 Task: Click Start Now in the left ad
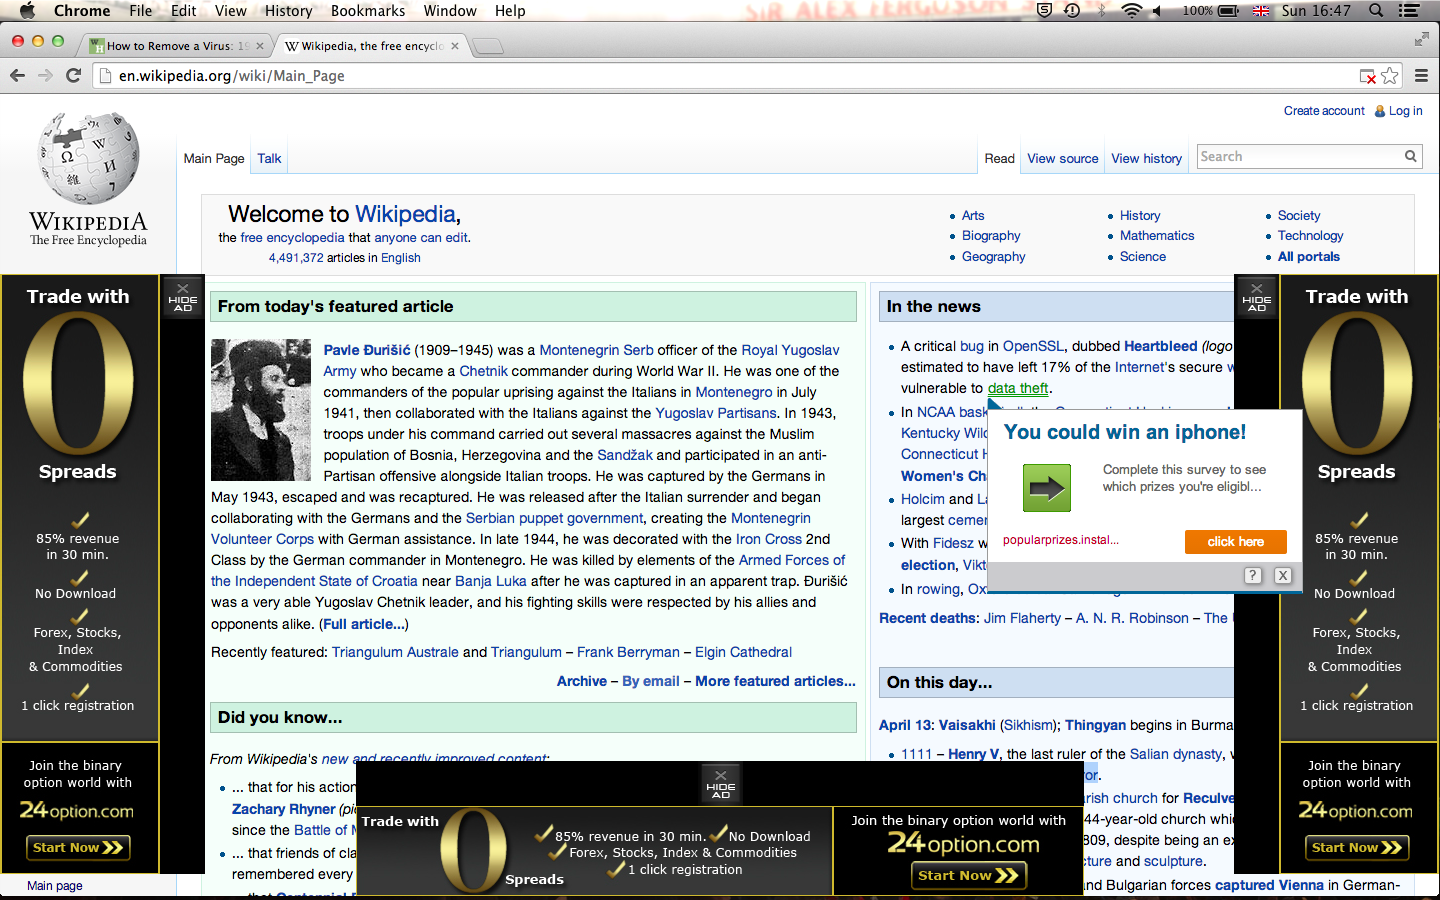78,848
